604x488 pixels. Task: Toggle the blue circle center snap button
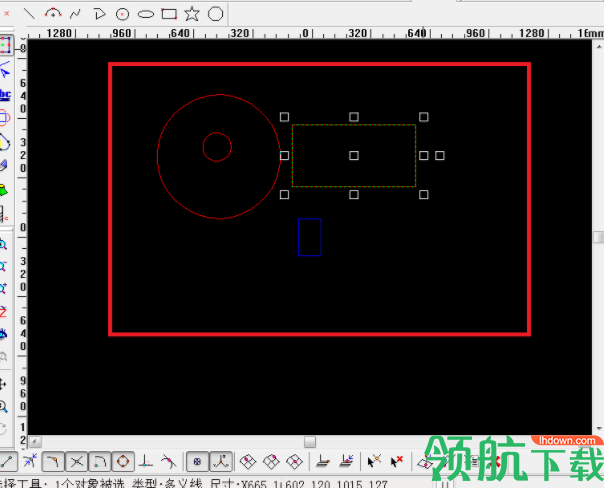[x=197, y=461]
